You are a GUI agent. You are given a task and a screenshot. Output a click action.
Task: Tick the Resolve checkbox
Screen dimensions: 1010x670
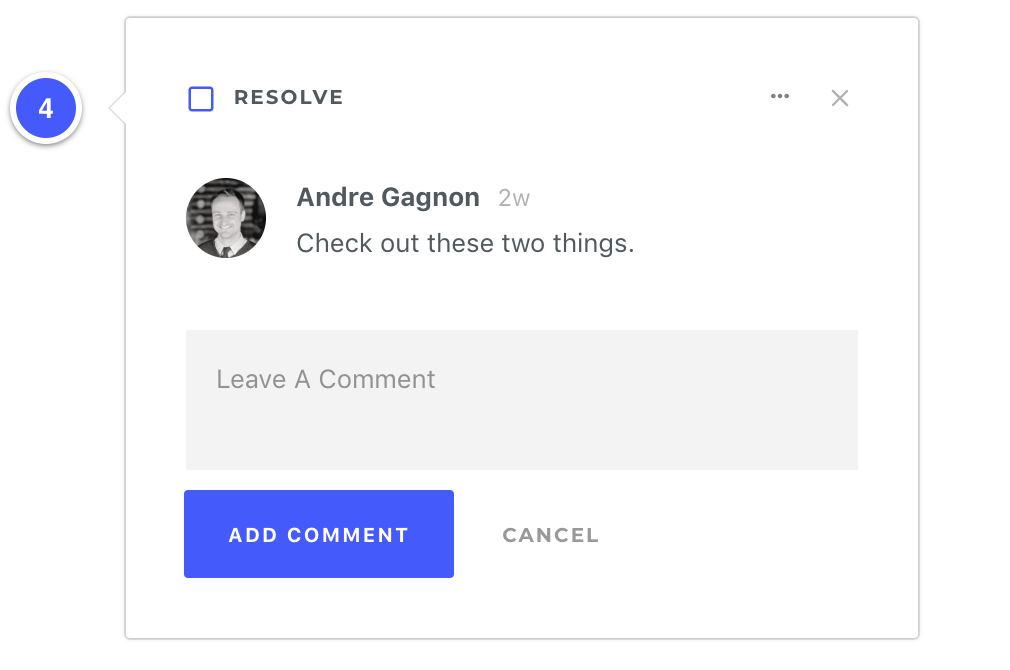tap(201, 99)
